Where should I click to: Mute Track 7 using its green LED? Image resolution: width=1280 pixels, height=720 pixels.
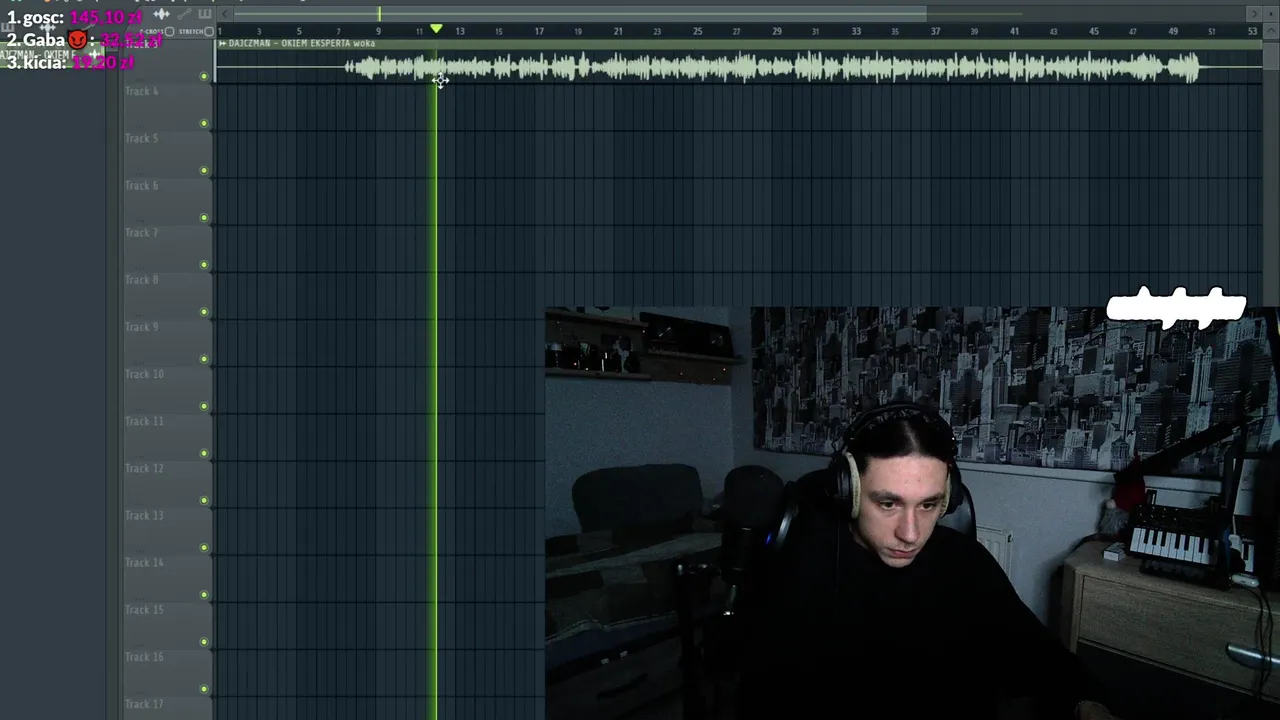click(204, 264)
